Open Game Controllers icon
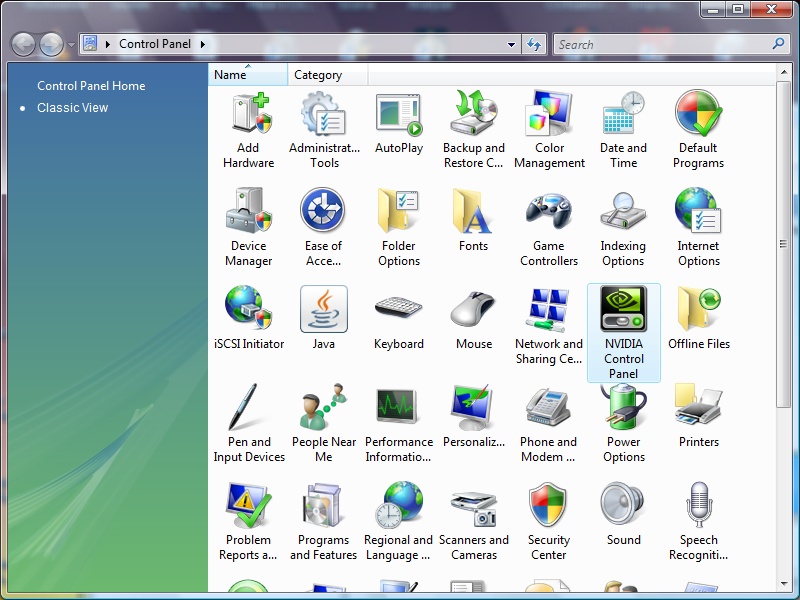Screen dimensions: 800x600 549,212
